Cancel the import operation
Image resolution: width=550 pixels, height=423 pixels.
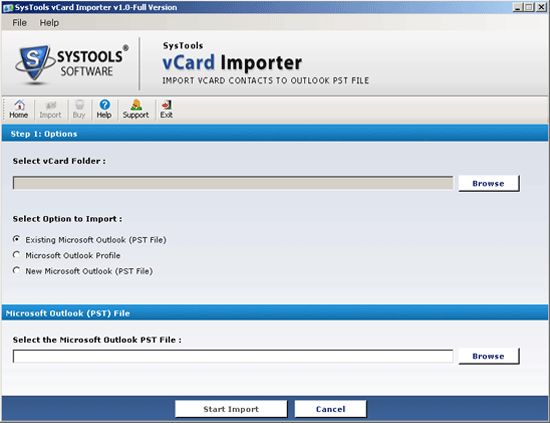pyautogui.click(x=330, y=409)
